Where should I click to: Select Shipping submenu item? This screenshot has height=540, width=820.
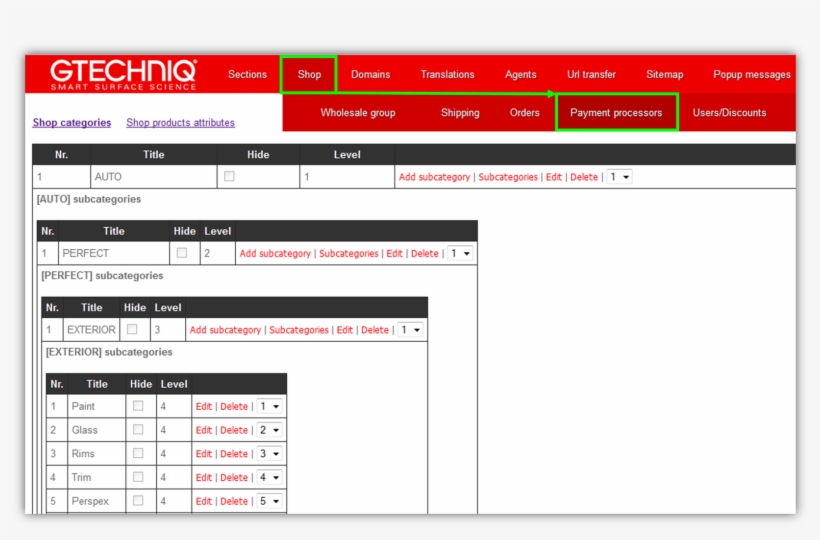460,112
